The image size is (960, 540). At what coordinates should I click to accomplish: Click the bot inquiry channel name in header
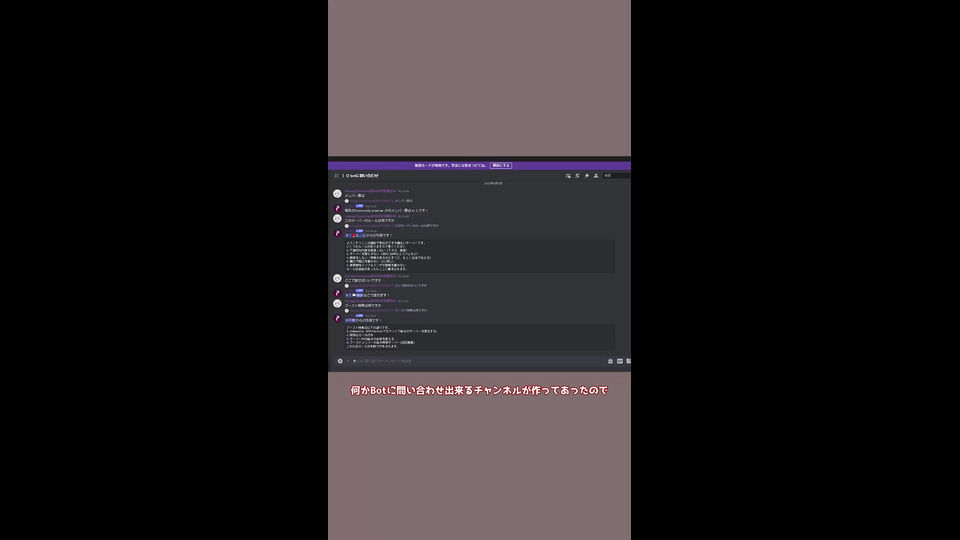[362, 176]
